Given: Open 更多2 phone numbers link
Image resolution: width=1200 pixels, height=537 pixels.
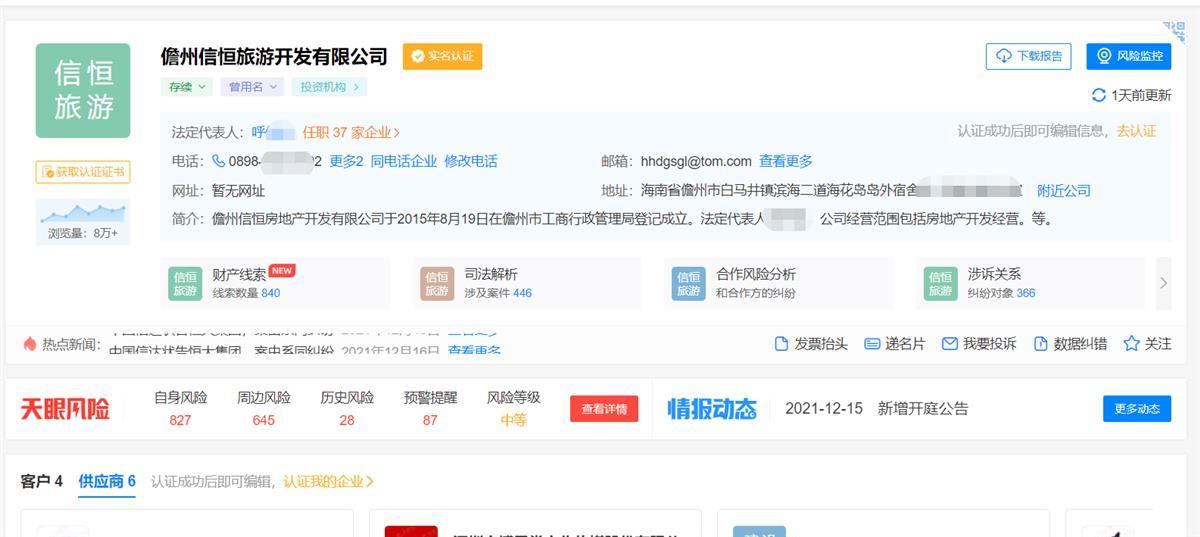Looking at the screenshot, I should [346, 161].
